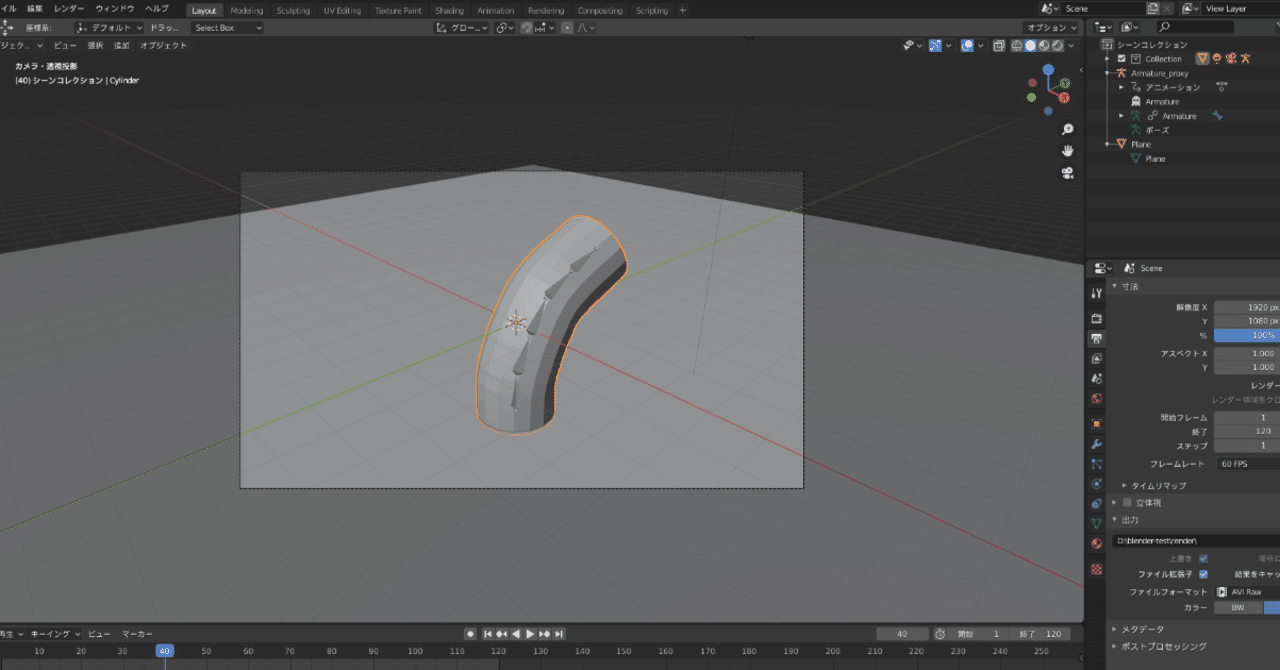The image size is (1280, 670).
Task: Open Object properties tab
Action: pyautogui.click(x=1097, y=424)
